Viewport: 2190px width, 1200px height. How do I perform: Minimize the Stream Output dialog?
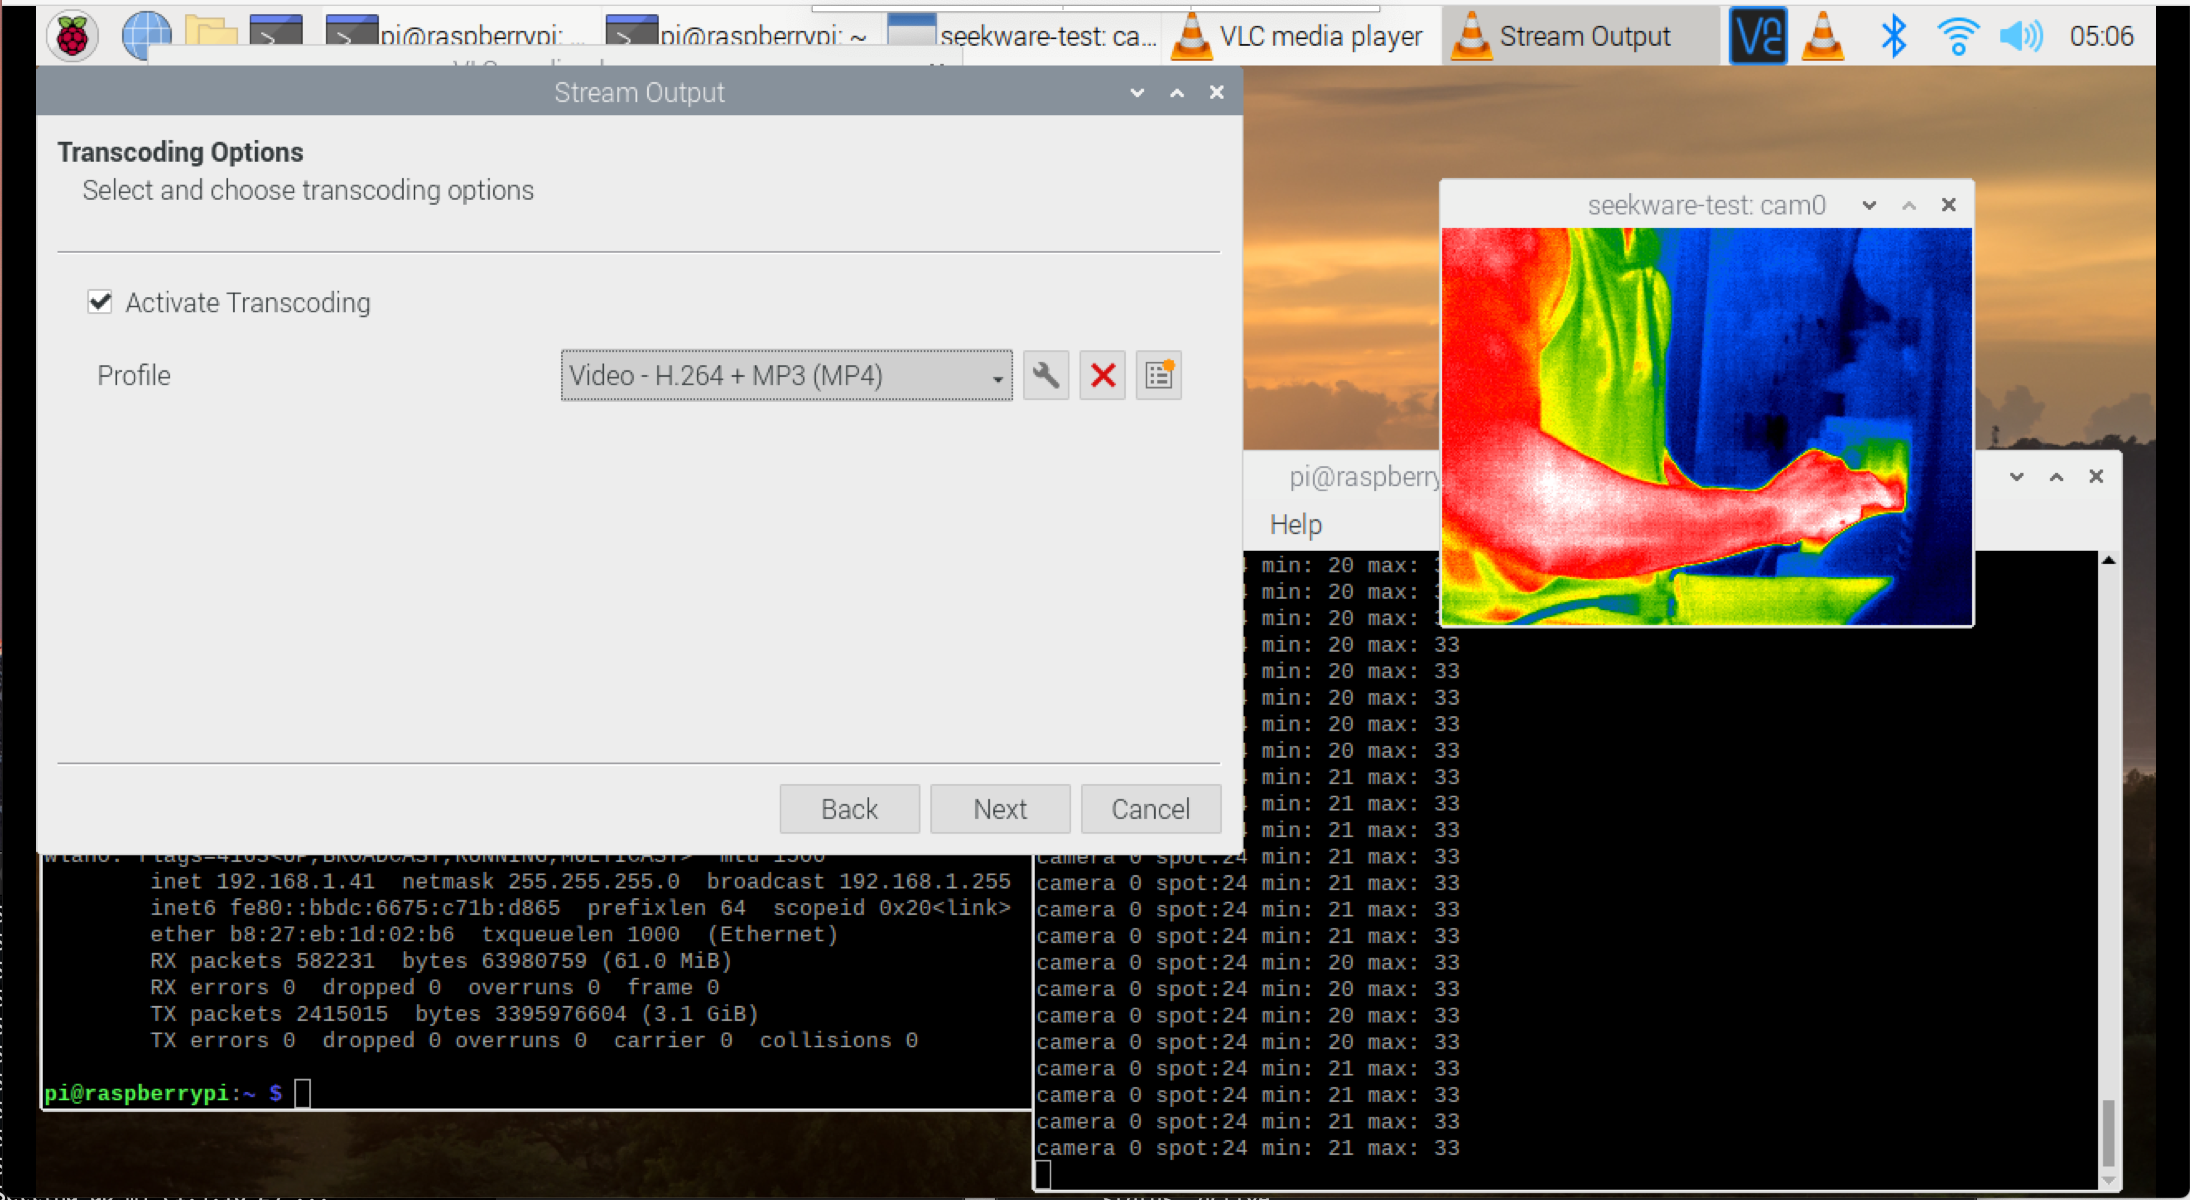1137,93
